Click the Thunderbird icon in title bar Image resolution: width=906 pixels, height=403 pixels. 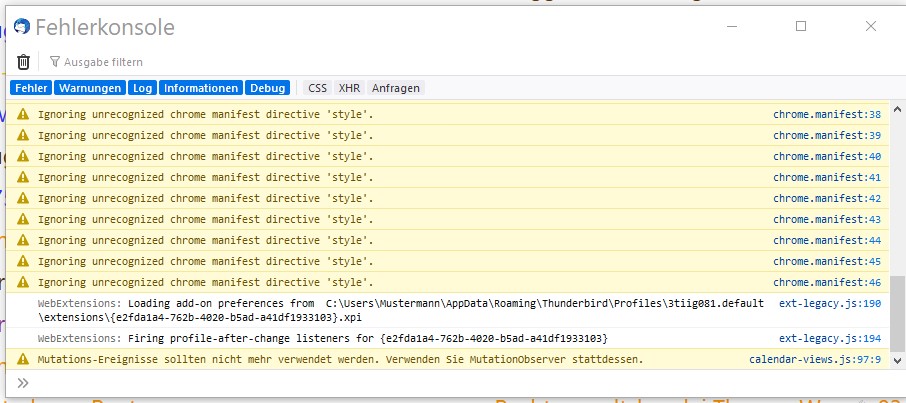(x=20, y=27)
